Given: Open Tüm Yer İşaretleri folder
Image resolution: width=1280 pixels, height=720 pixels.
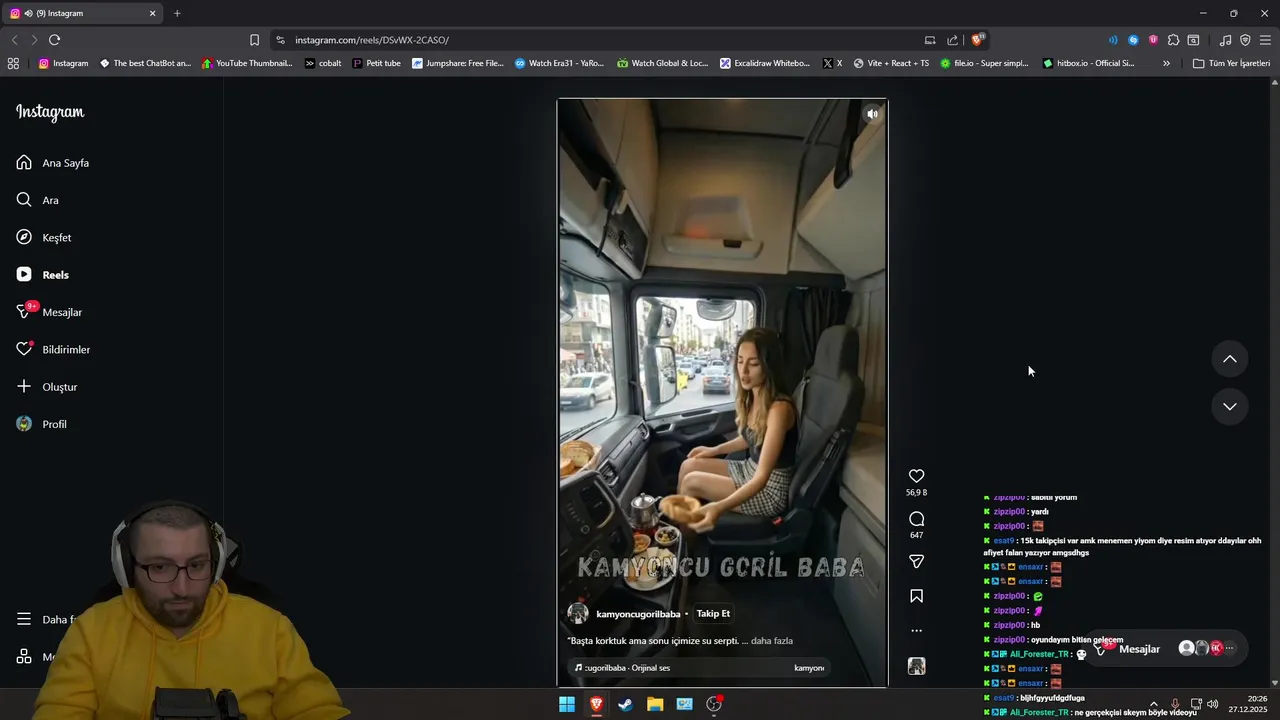Looking at the screenshot, I should (x=1231, y=63).
